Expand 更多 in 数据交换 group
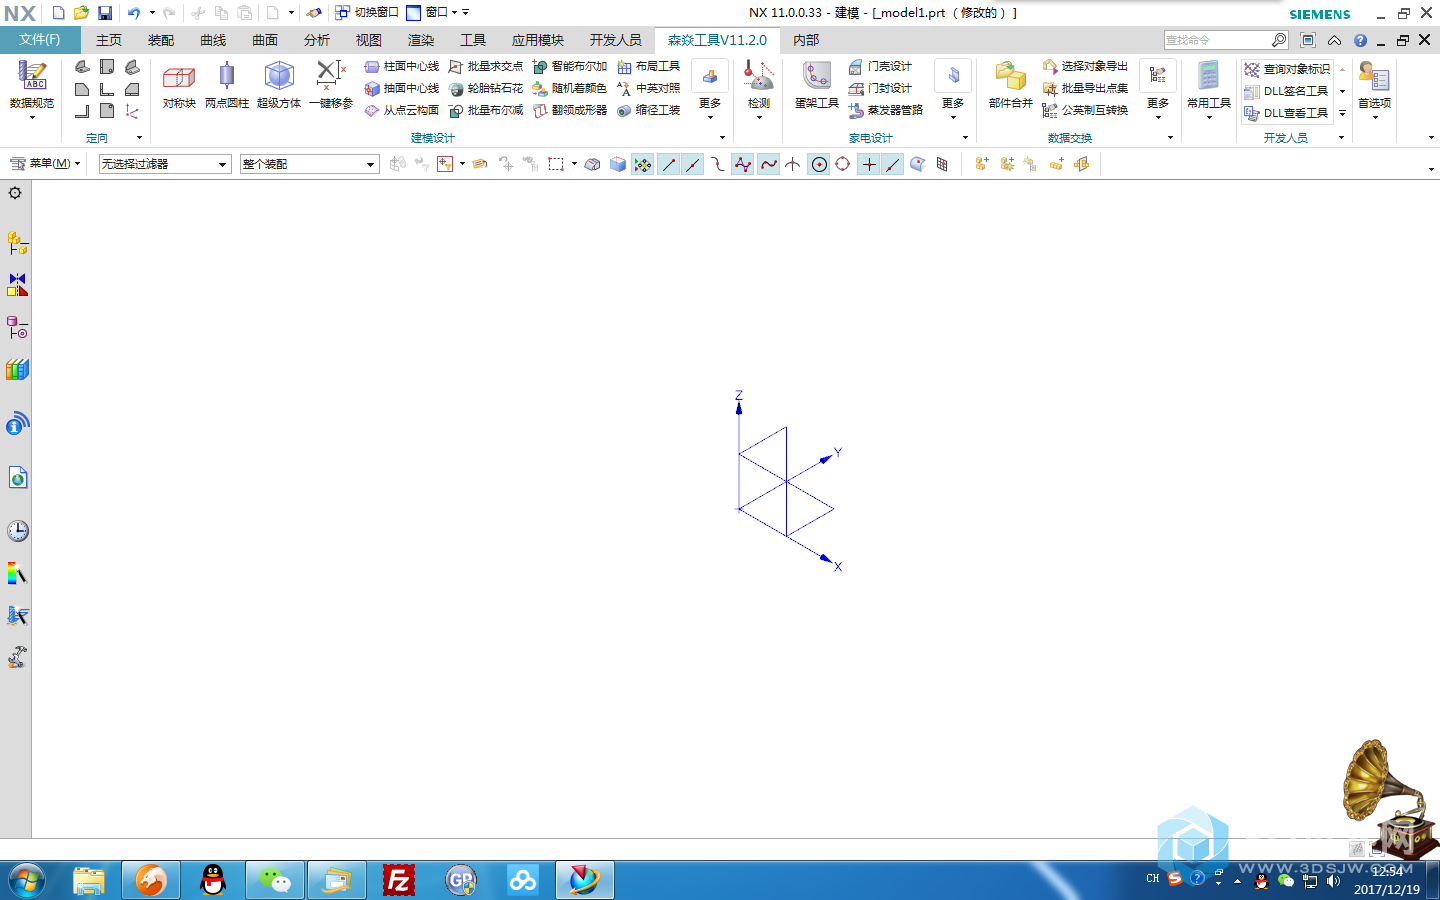Screen dimensions: 1440x900 click(x=1158, y=91)
